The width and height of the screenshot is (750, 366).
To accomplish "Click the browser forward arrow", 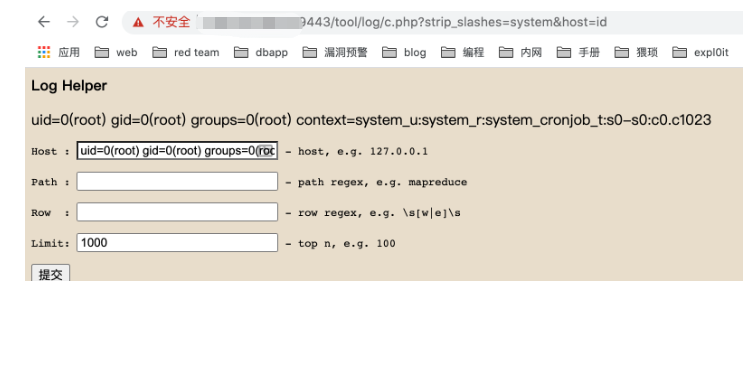I will coord(73,22).
